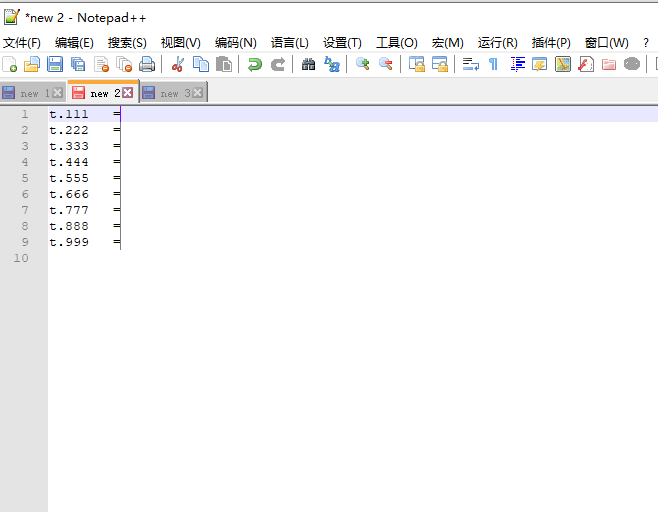Open the 编辑(E) menu
This screenshot has height=512, width=658.
[x=74, y=43]
